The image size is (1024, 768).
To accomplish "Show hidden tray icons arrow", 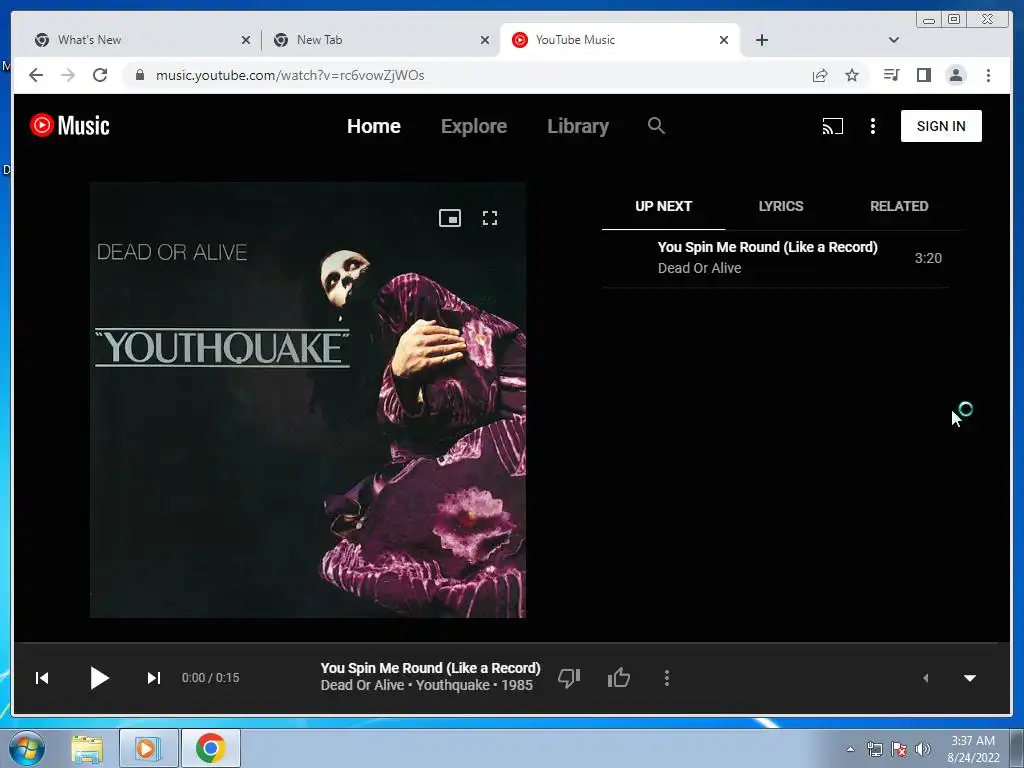I will [850, 749].
